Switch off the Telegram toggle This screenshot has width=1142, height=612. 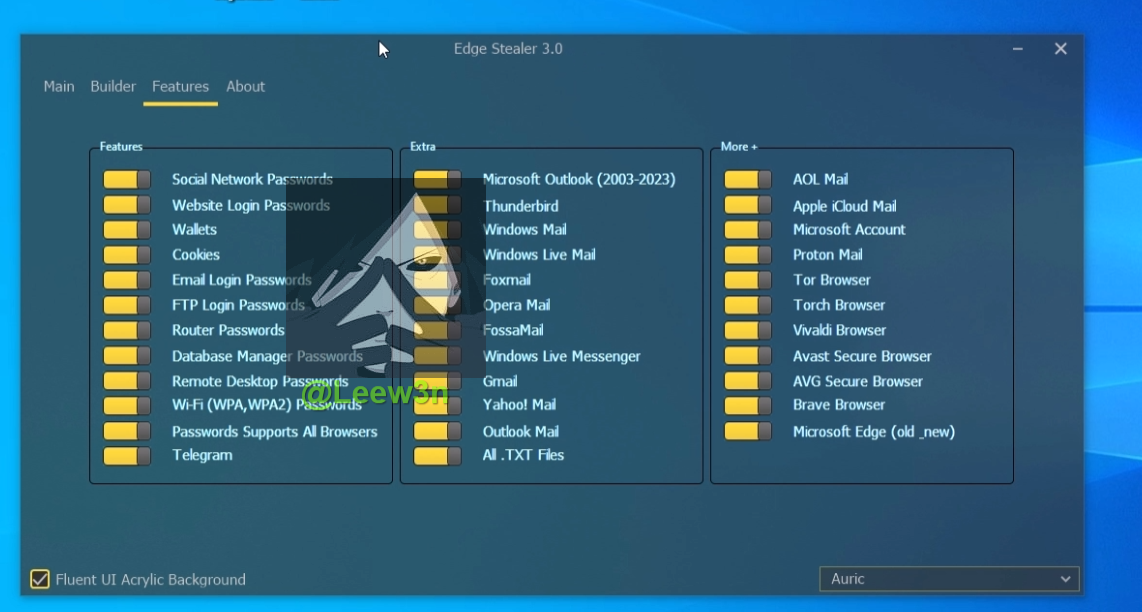pos(127,456)
